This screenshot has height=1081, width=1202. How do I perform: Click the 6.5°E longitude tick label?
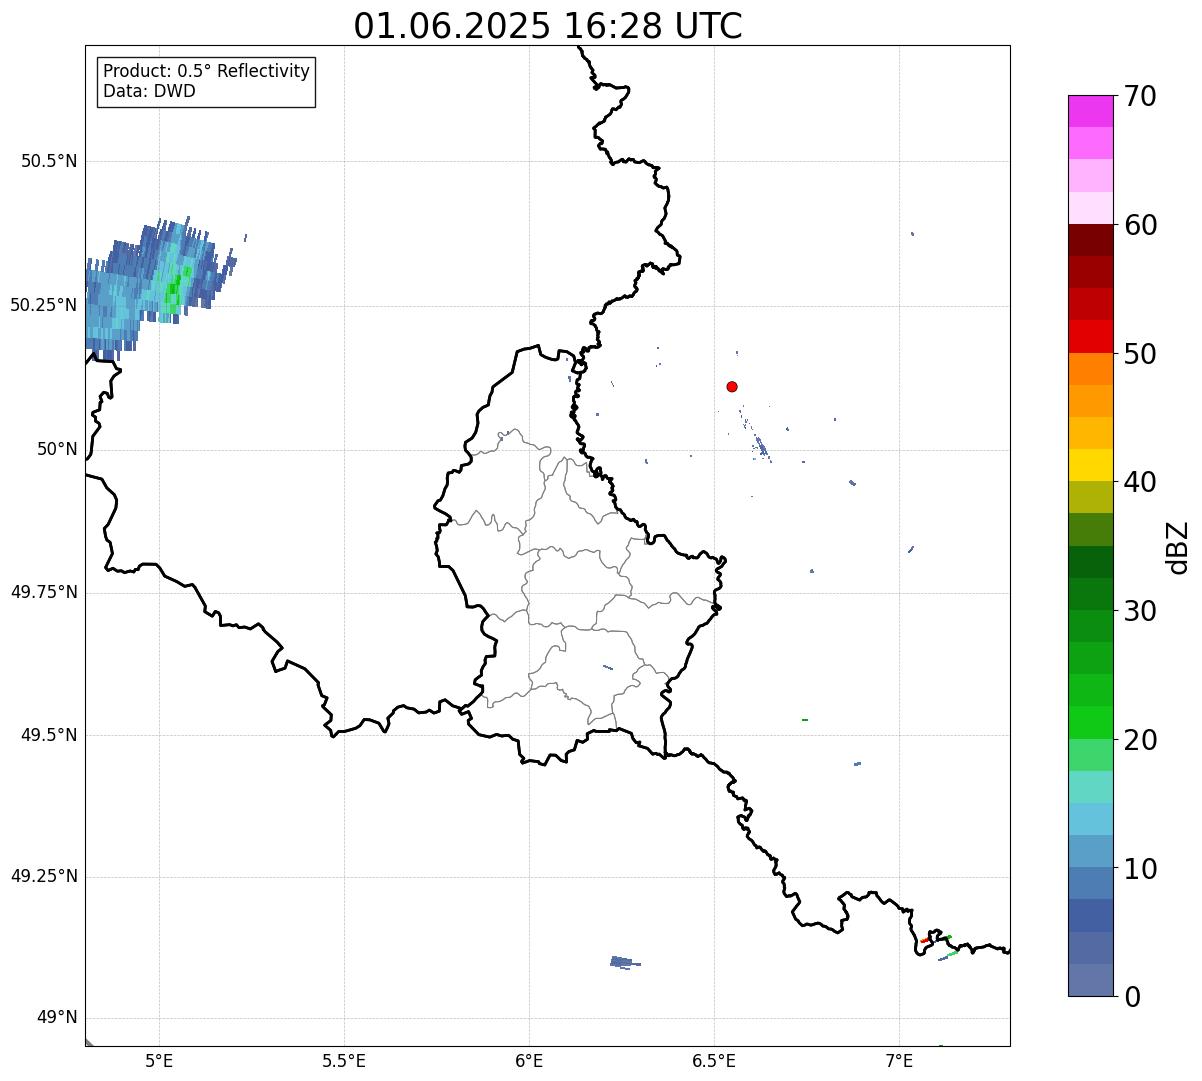click(714, 1060)
